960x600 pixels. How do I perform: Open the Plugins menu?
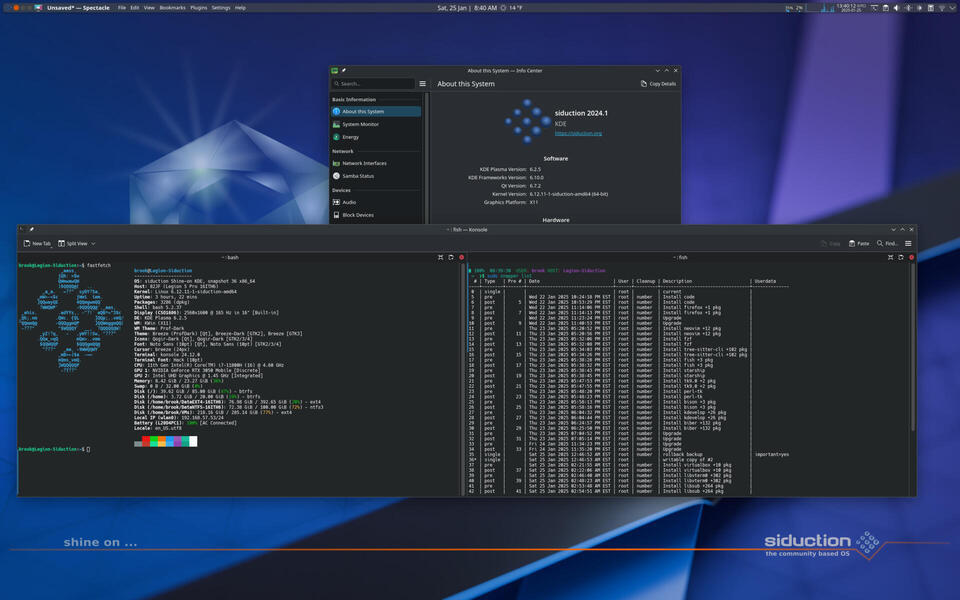[x=198, y=8]
